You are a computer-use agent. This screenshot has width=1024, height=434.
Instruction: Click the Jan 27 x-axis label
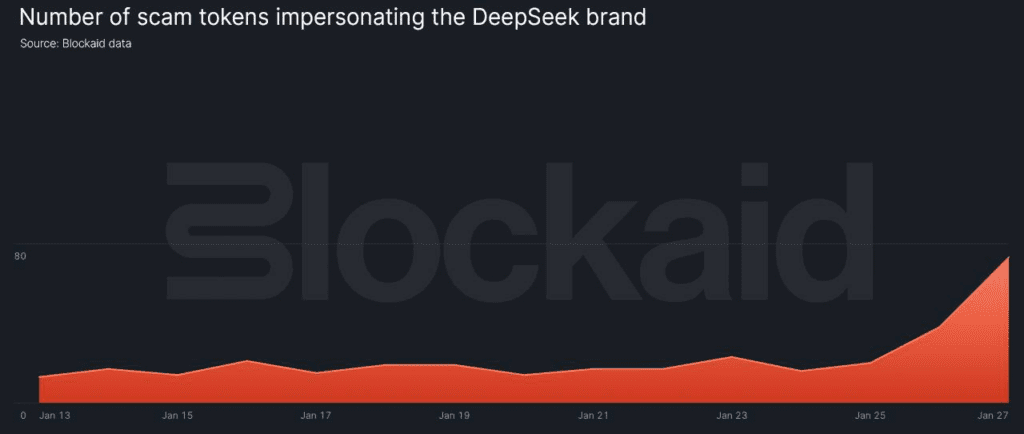[992, 415]
